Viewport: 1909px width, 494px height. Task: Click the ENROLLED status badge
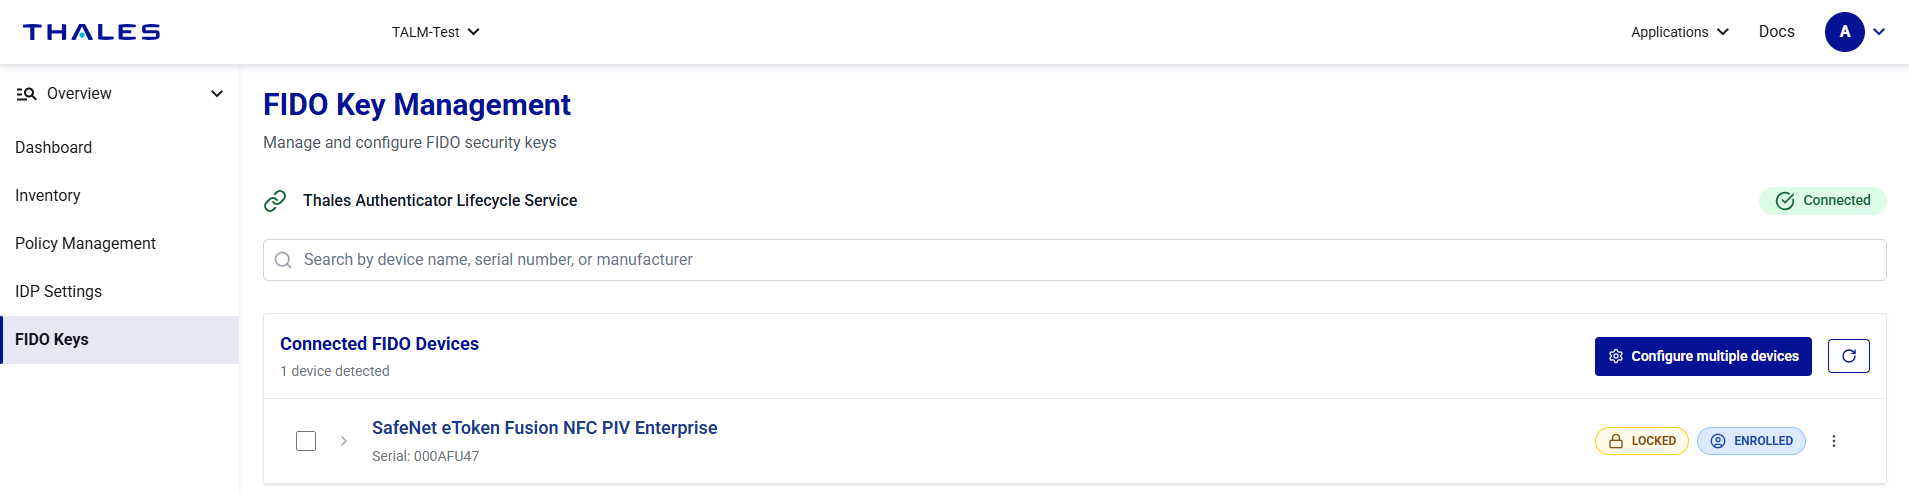click(x=1750, y=441)
